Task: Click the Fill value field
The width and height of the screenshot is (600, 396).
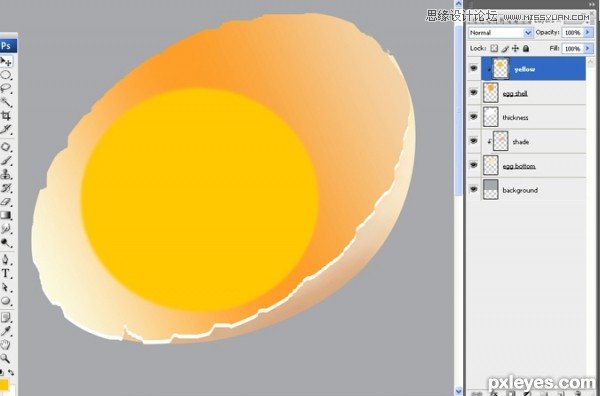Action: pos(572,49)
